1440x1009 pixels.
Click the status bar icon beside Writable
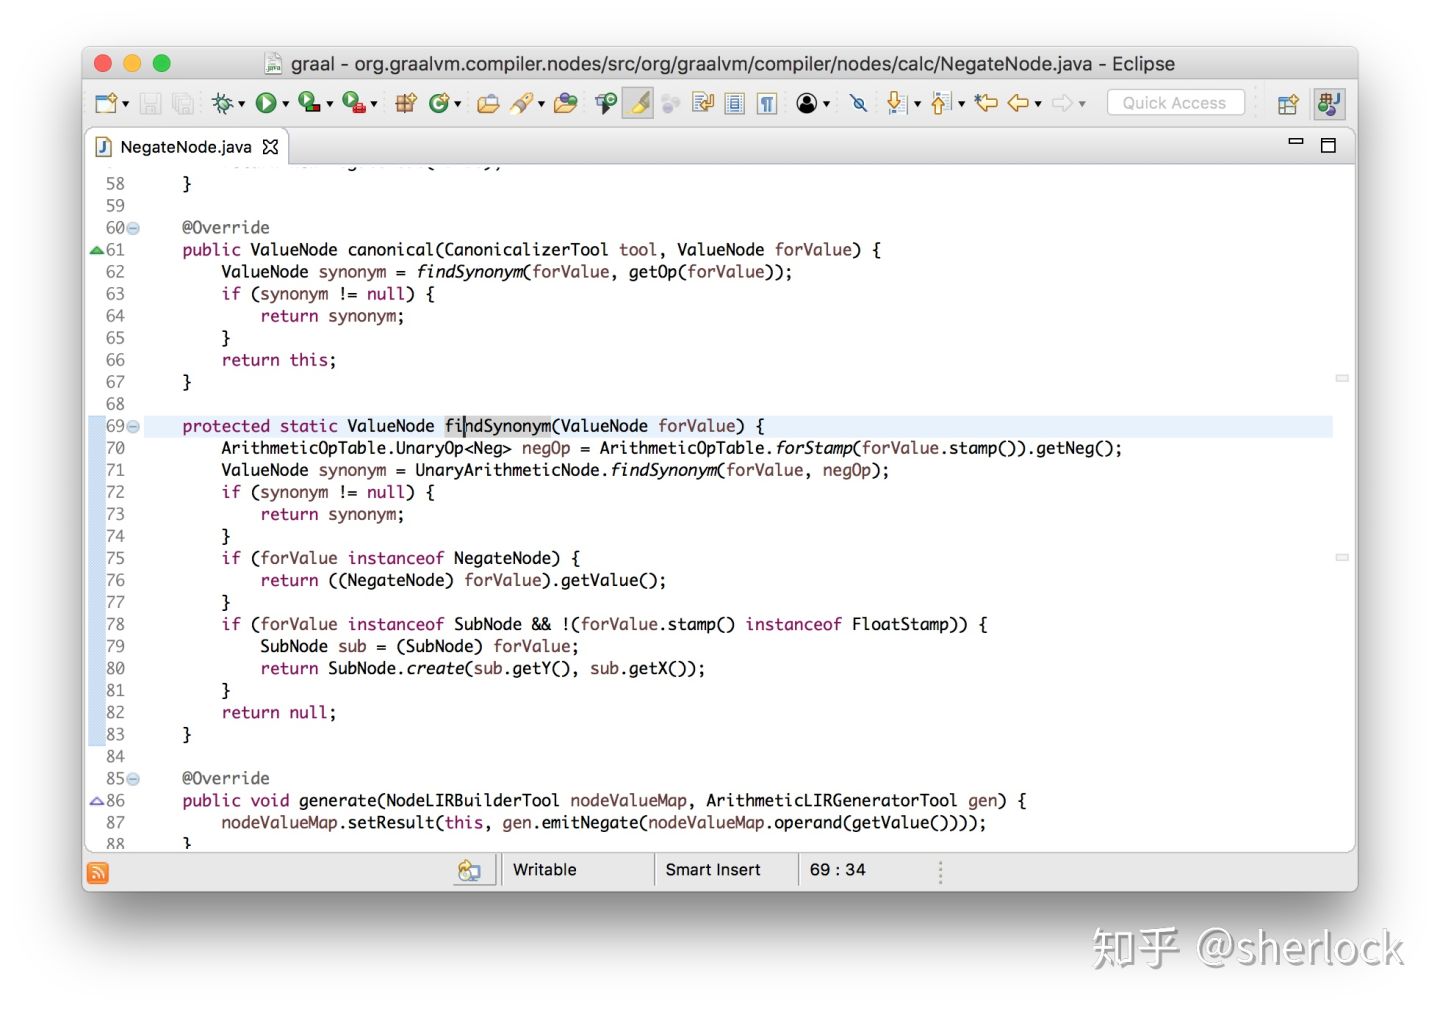tap(470, 871)
